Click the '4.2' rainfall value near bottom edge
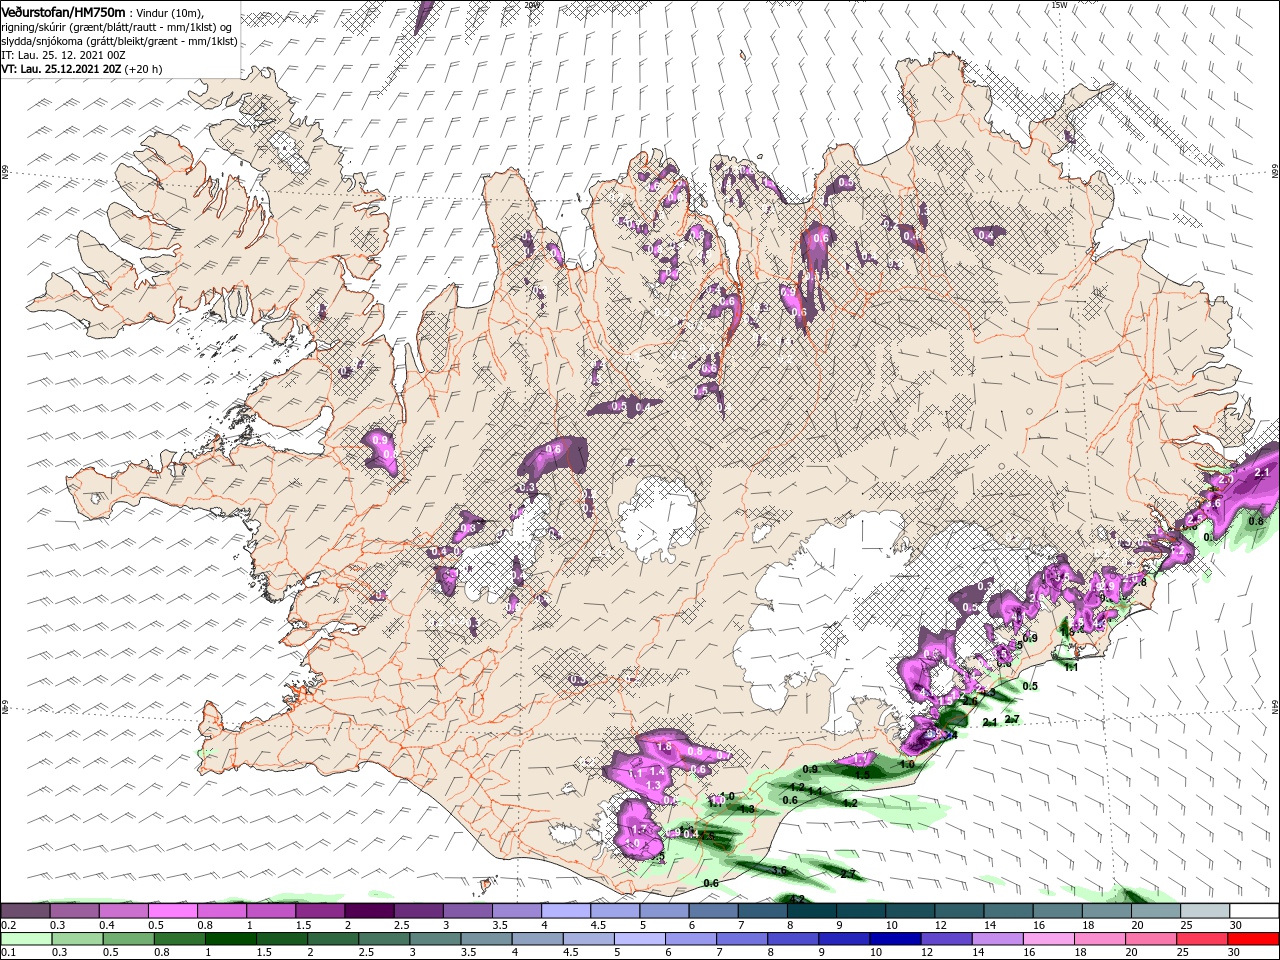 (797, 899)
